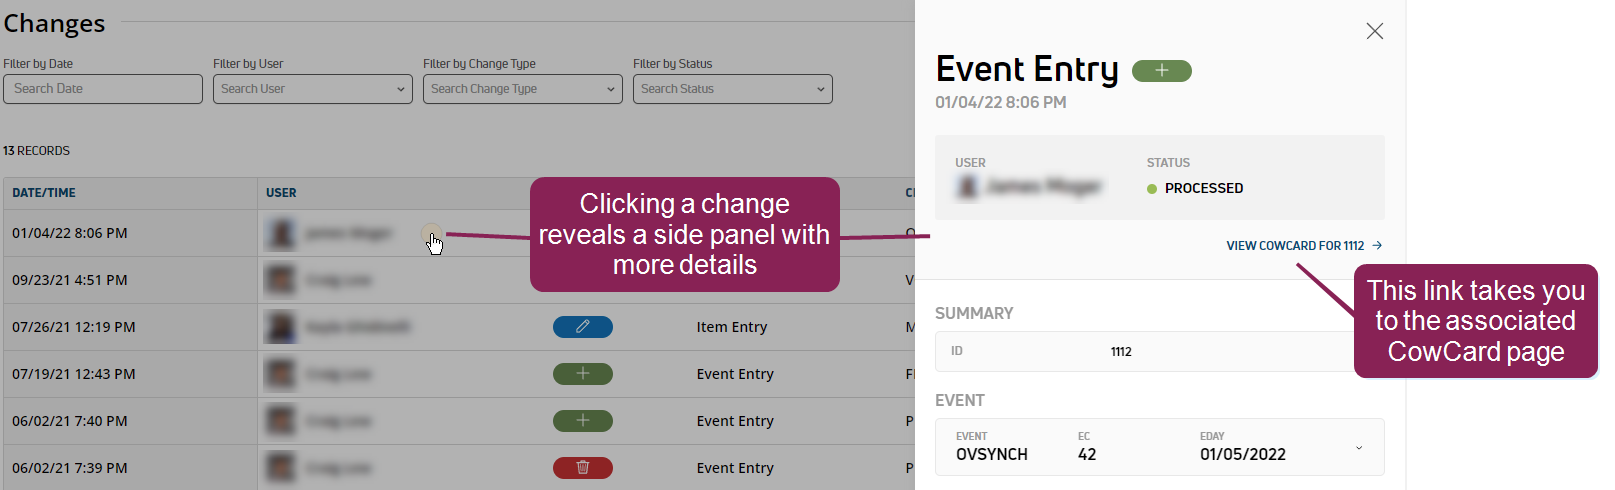1615x490 pixels.
Task: Click the Item Entry change type cell
Action: click(732, 327)
